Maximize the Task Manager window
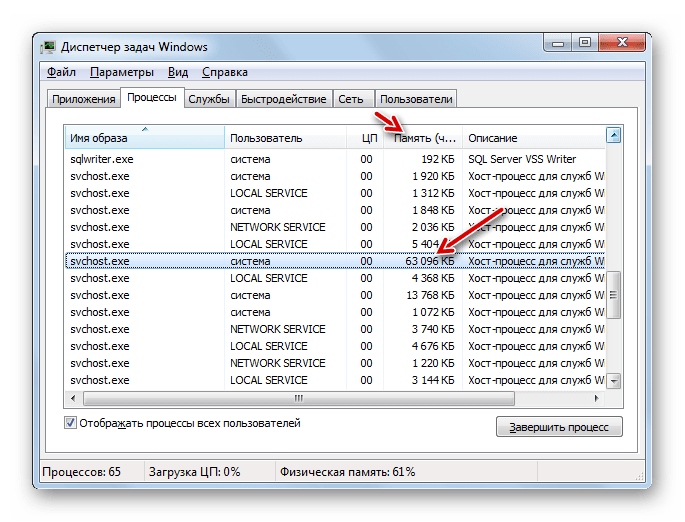The image size is (685, 522). [x=585, y=43]
